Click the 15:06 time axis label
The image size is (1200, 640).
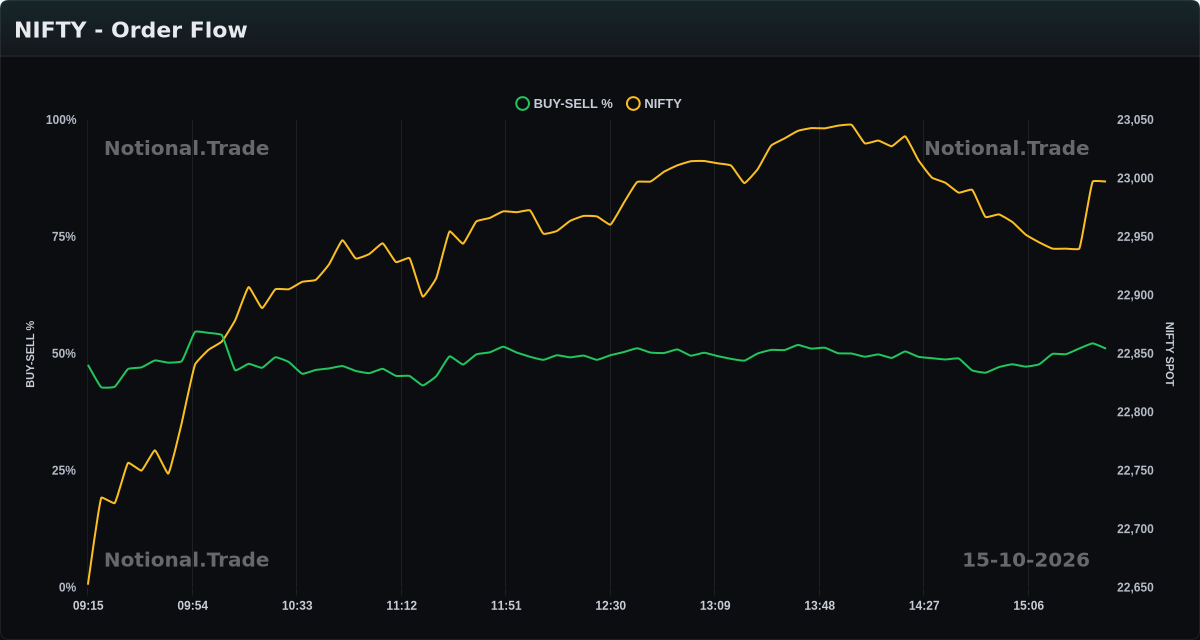[1028, 606]
